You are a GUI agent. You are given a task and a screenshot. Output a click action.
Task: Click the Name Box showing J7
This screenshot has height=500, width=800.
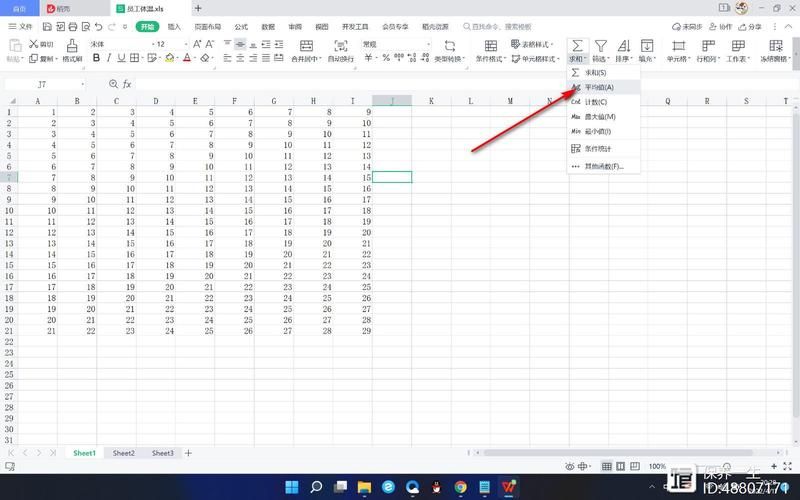pyautogui.click(x=45, y=85)
